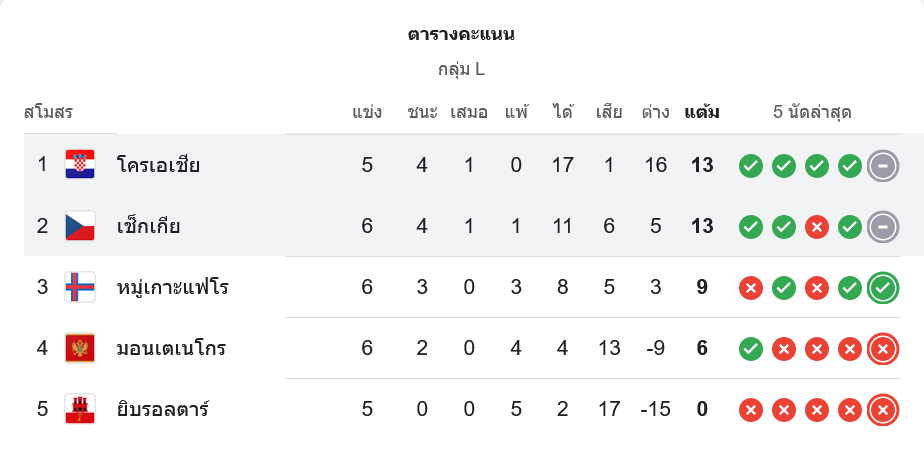This screenshot has height=456, width=924.
Task: Open the โครเอเชีย team link
Action: (158, 165)
